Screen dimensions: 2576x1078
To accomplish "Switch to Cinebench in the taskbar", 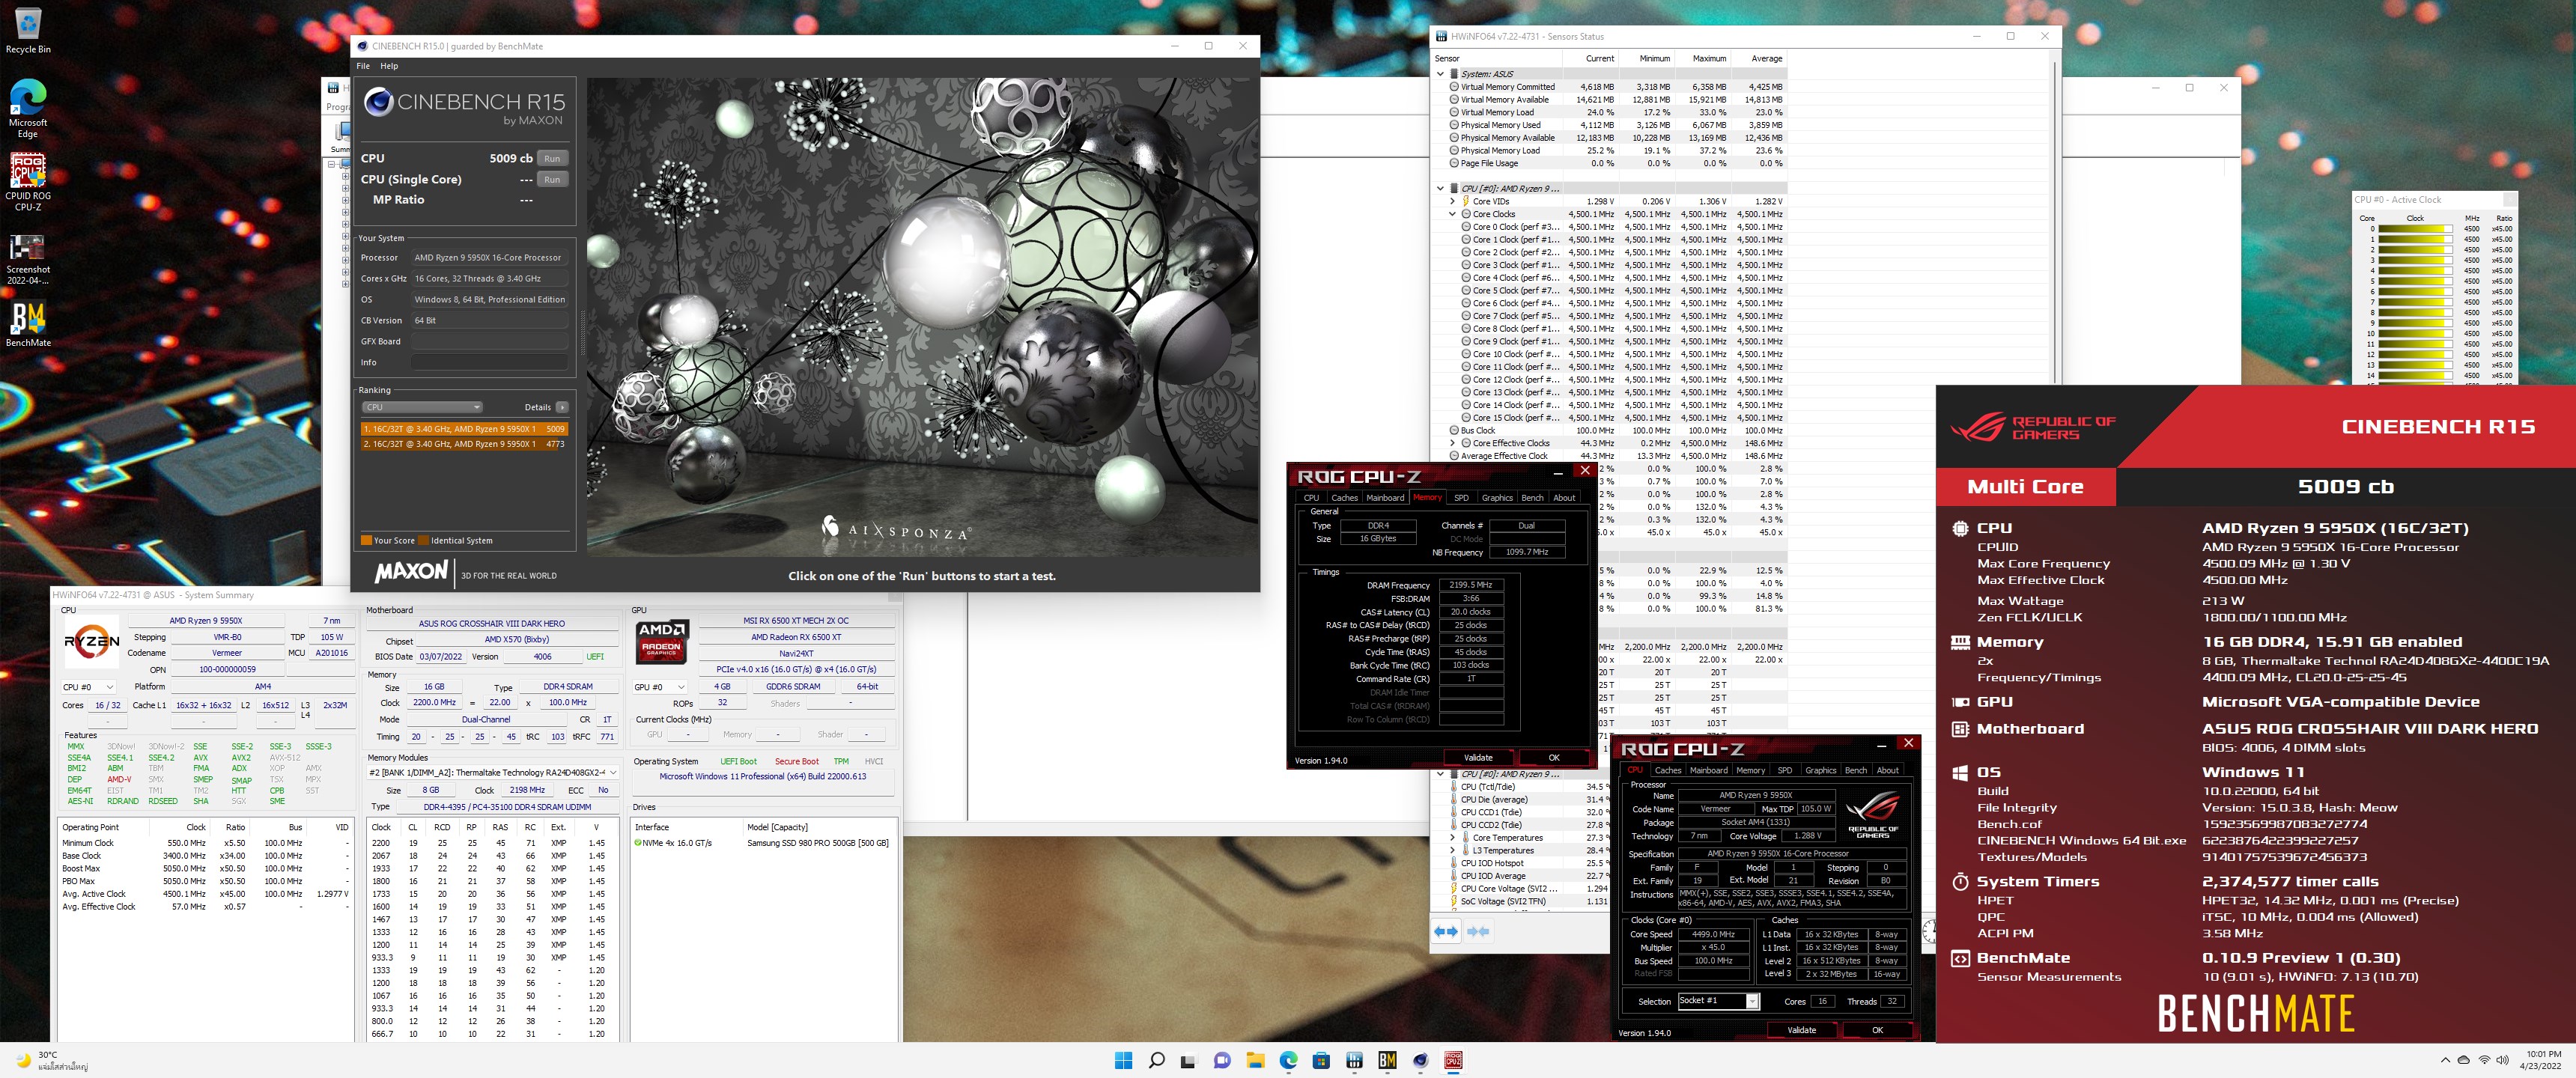I will tap(1420, 1060).
